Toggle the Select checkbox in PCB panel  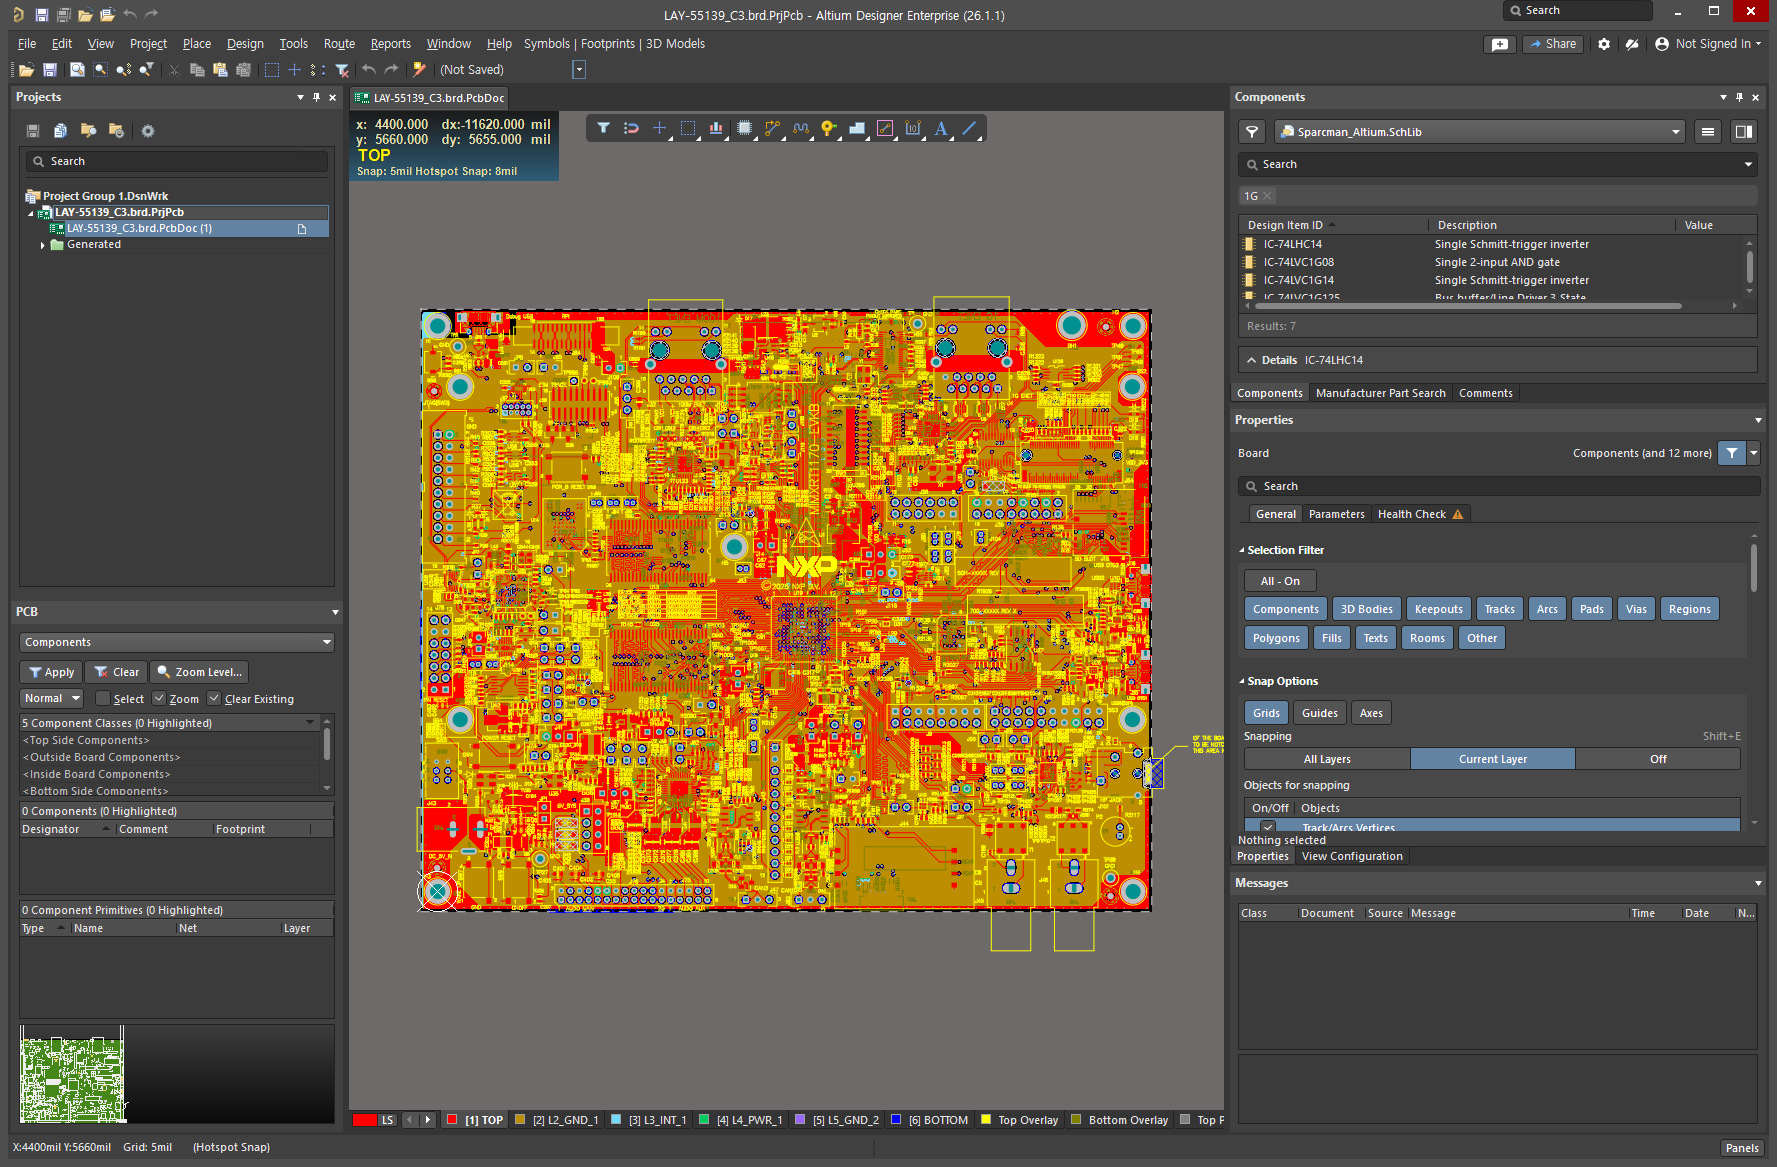pos(102,699)
